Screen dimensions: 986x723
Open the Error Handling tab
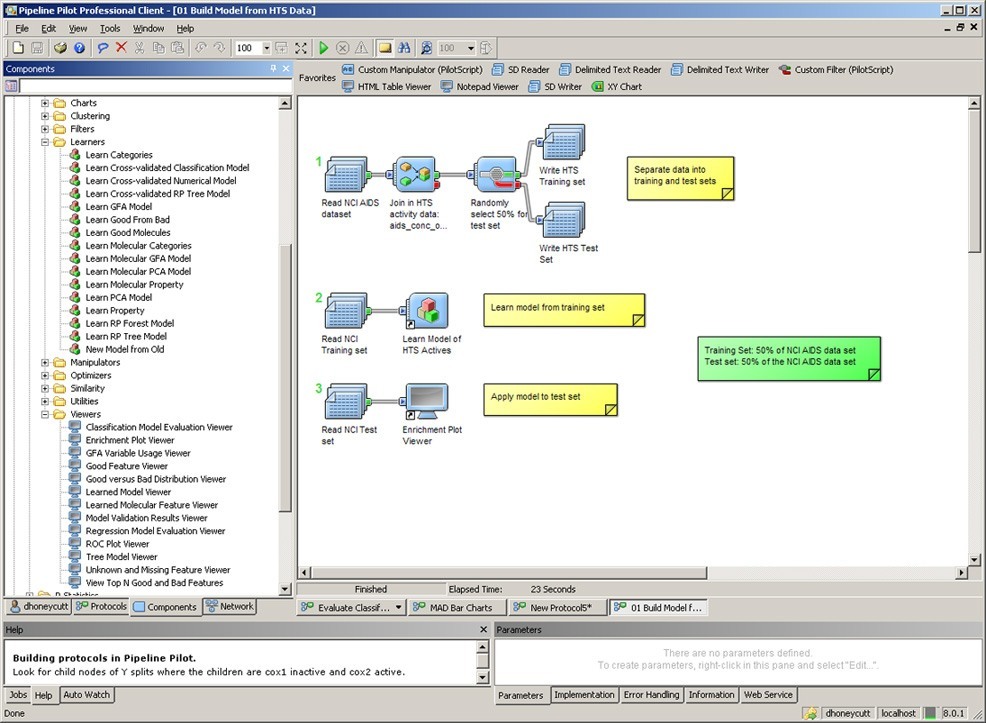pyautogui.click(x=651, y=695)
